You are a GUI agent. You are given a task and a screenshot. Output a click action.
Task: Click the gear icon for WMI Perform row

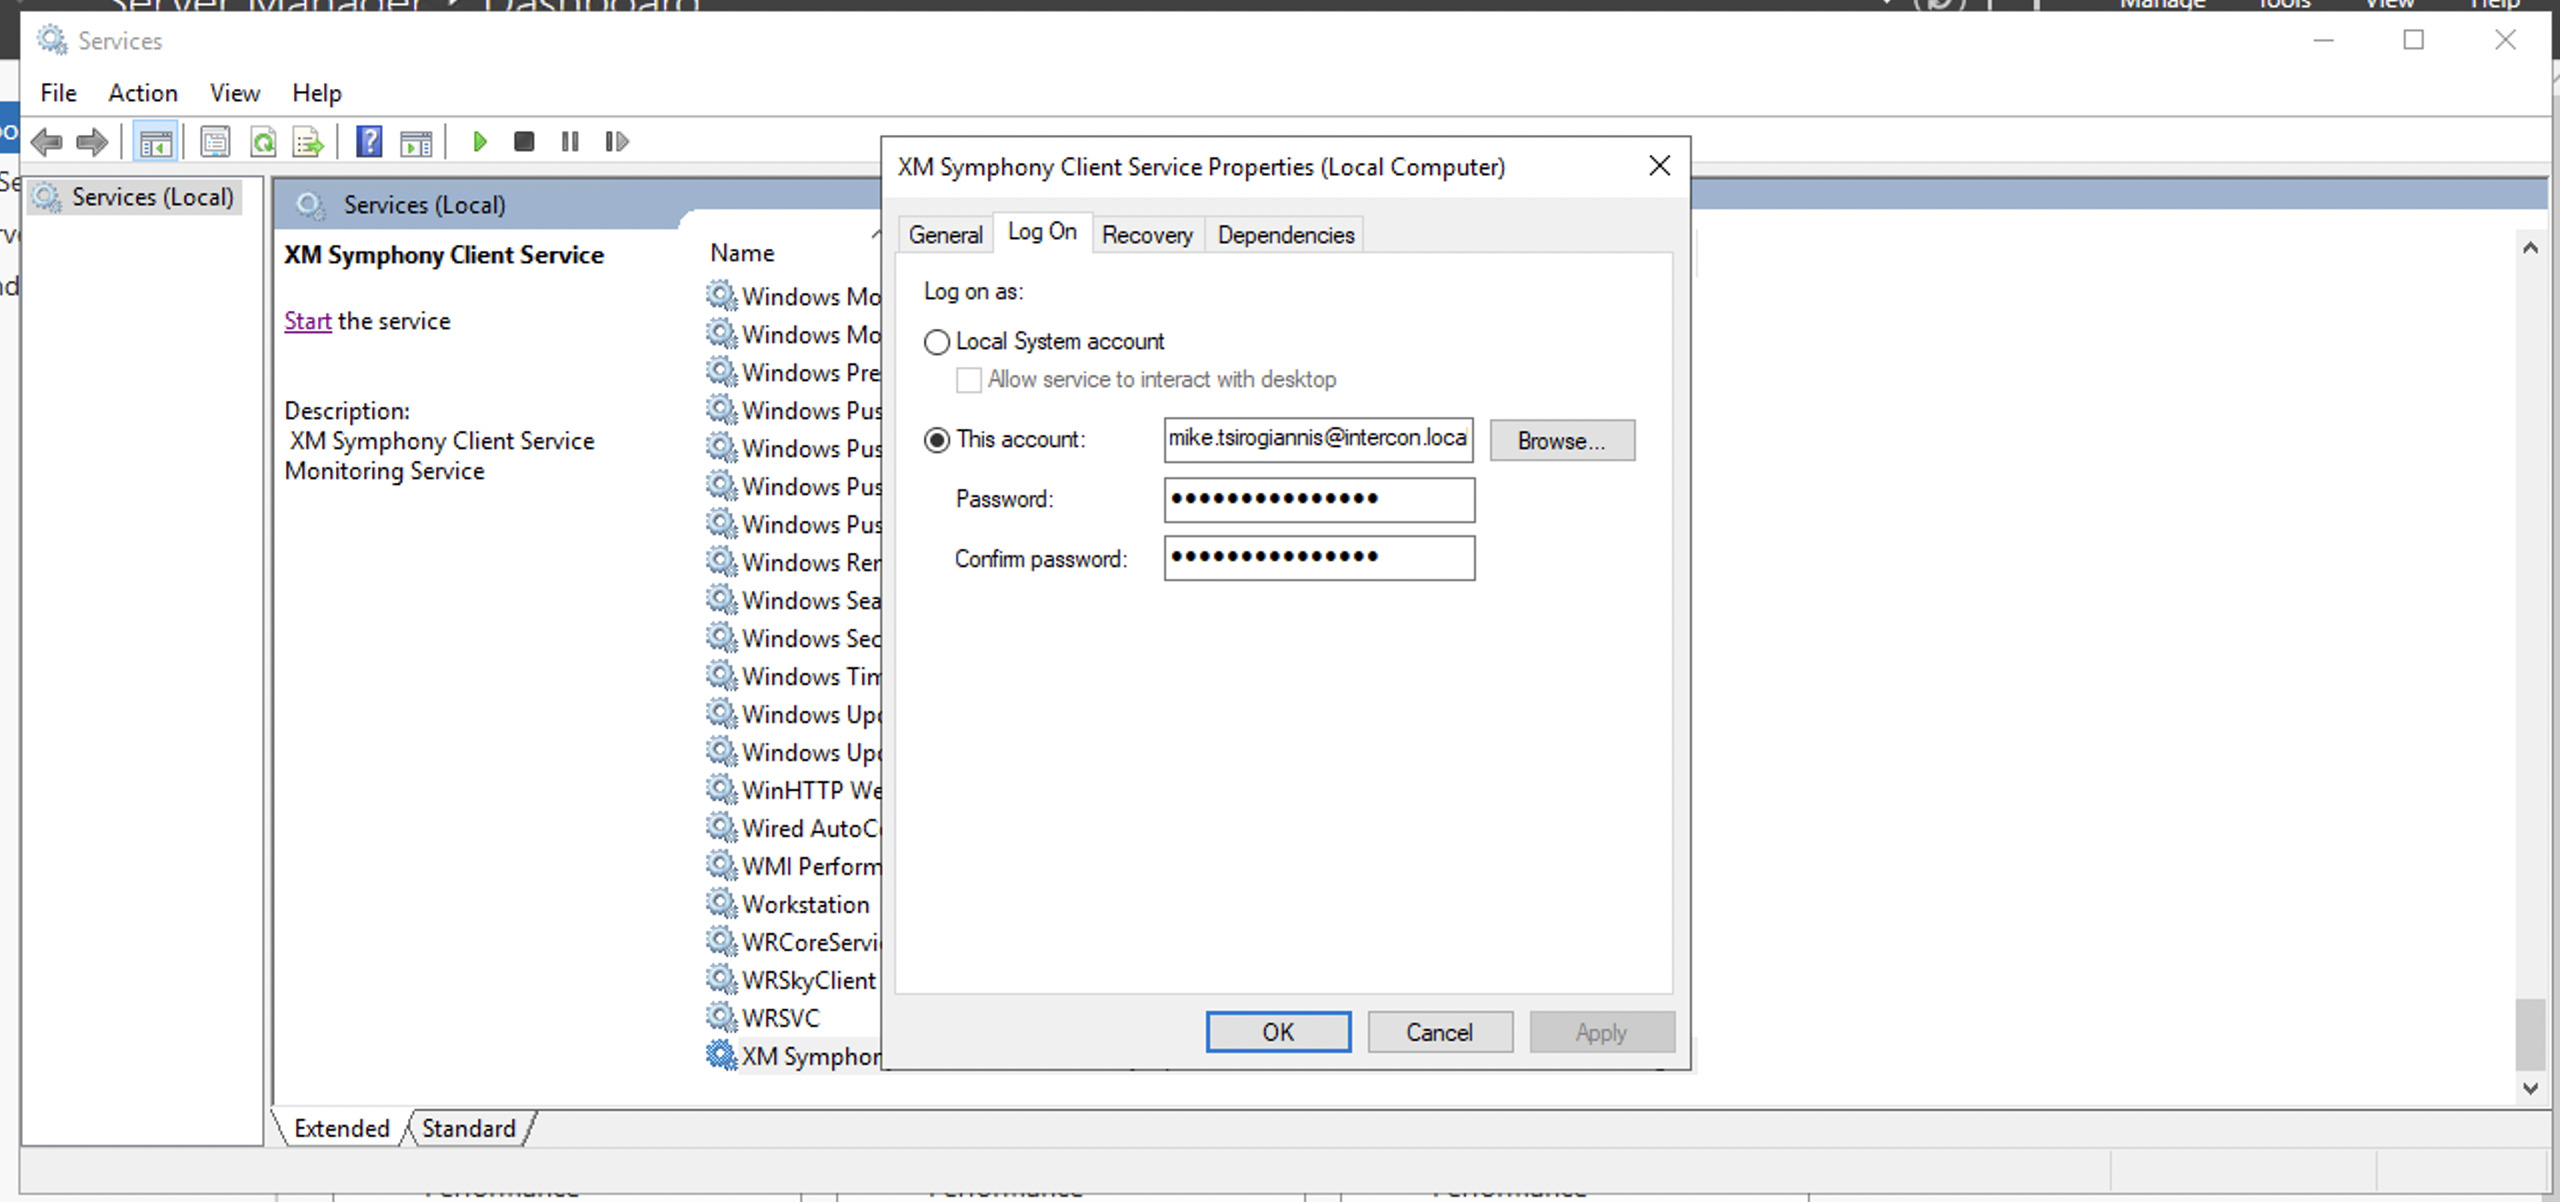click(721, 865)
